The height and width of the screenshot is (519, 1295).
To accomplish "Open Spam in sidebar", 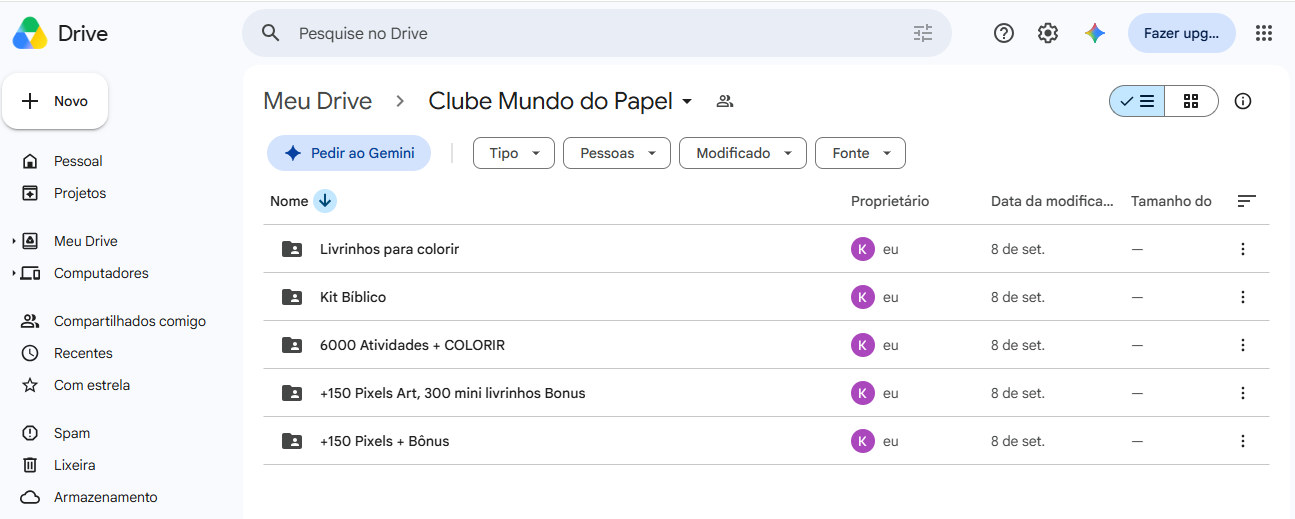I will tap(72, 433).
